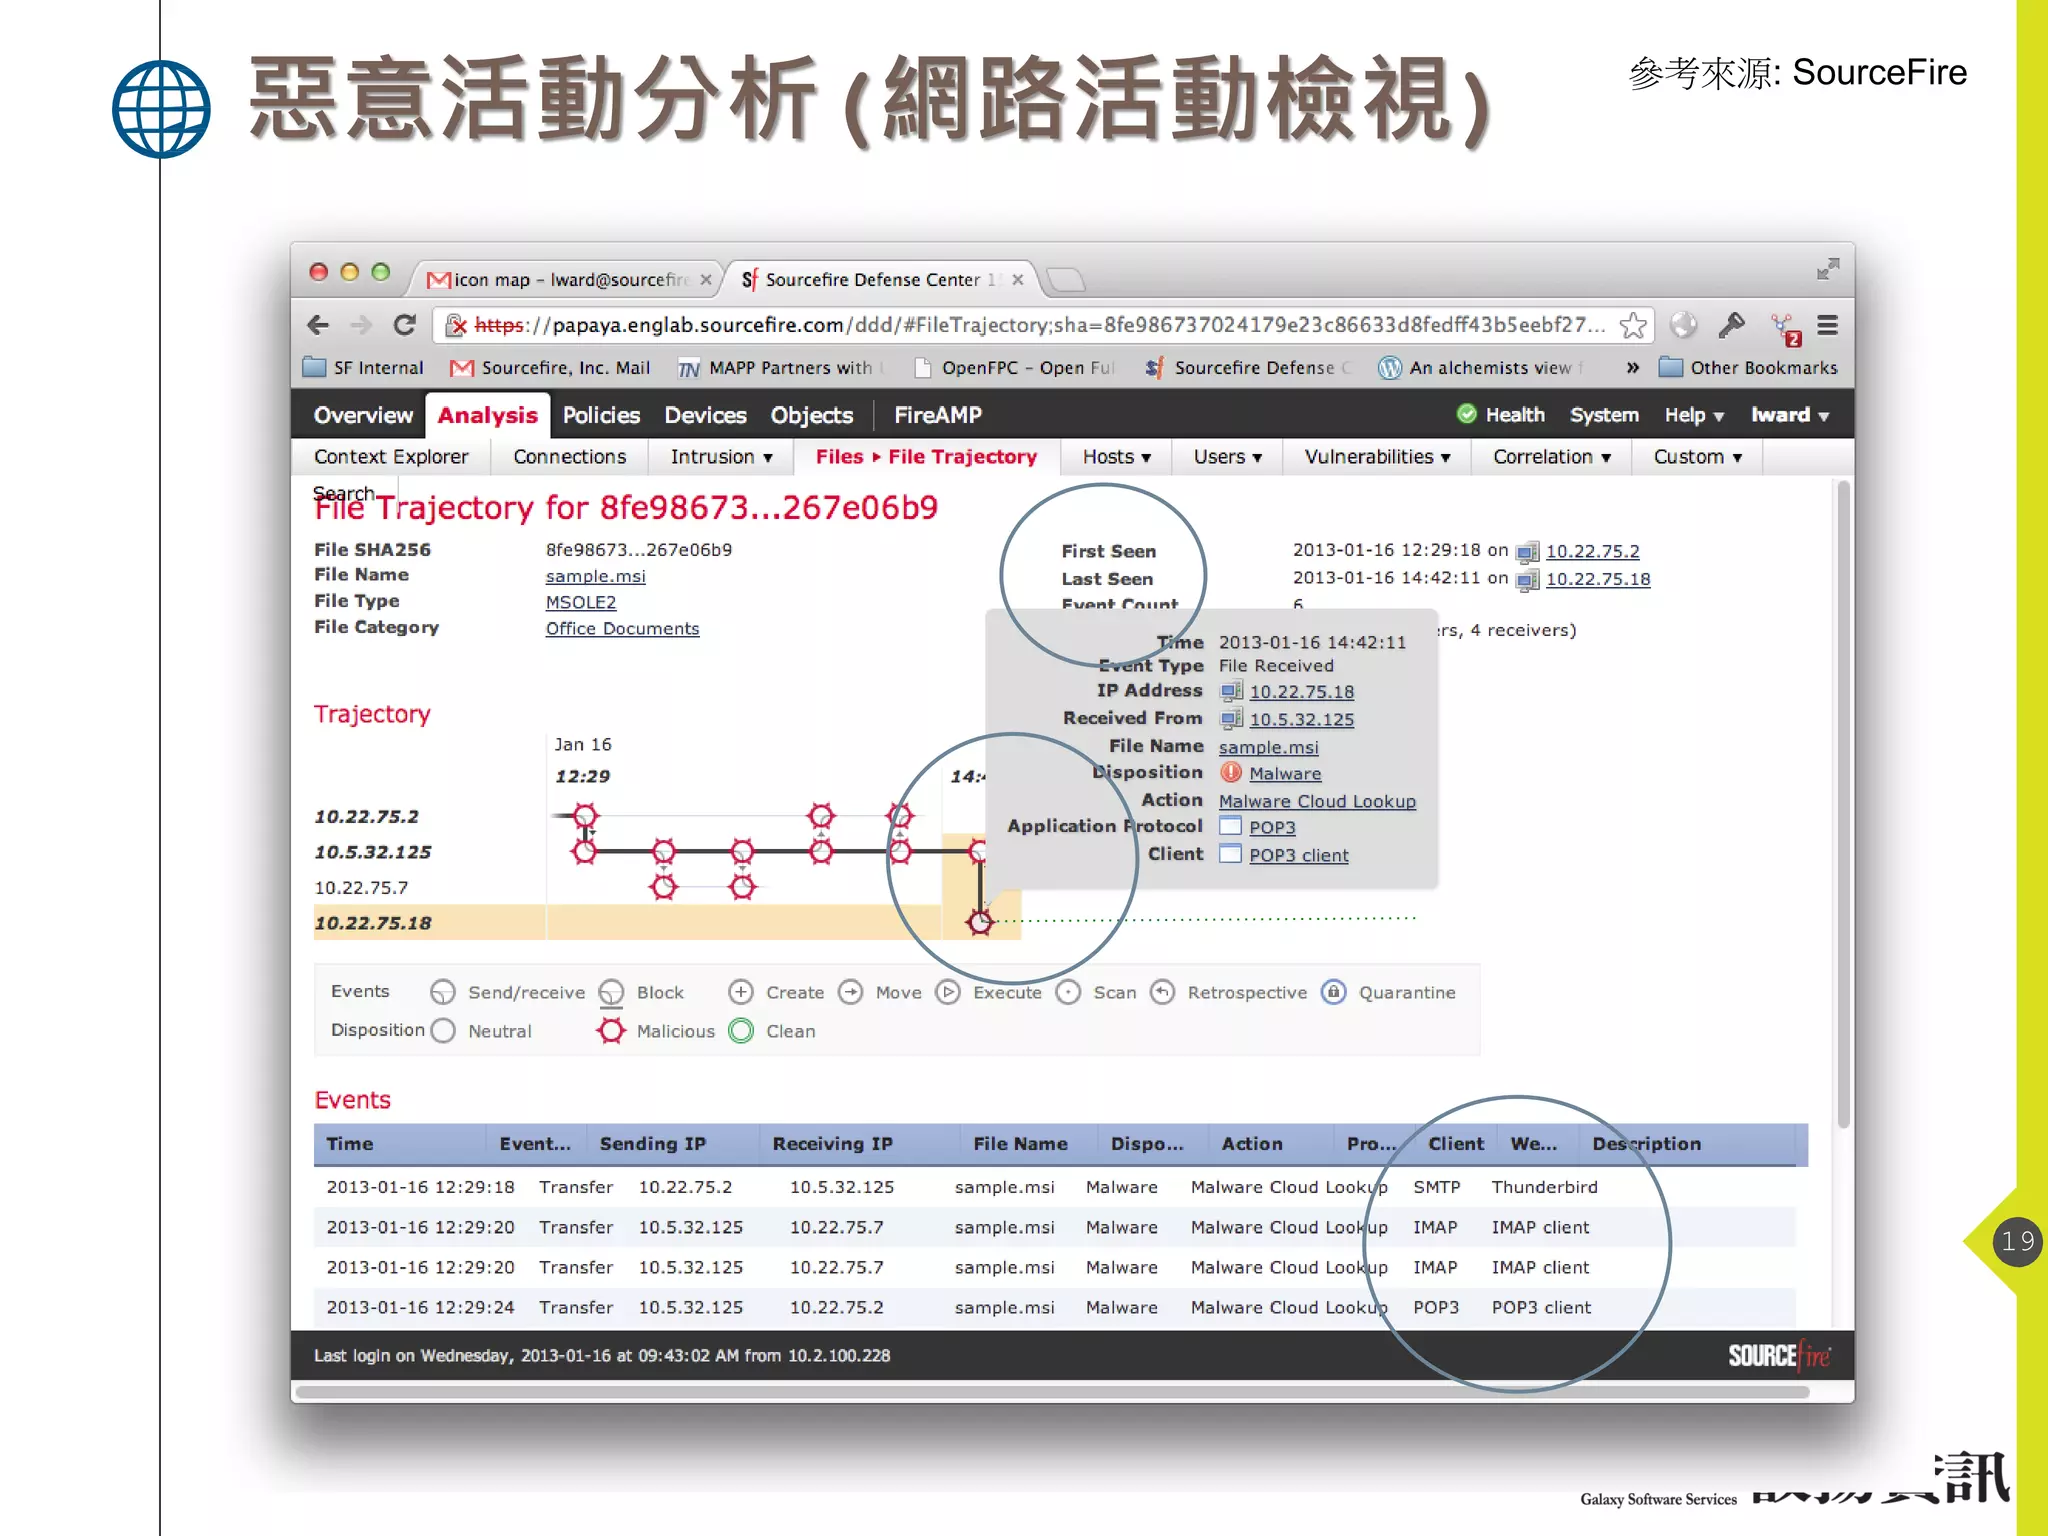Click the red Malware disposition icon in popup
Screen dimensions: 2048x1536
point(1231,773)
